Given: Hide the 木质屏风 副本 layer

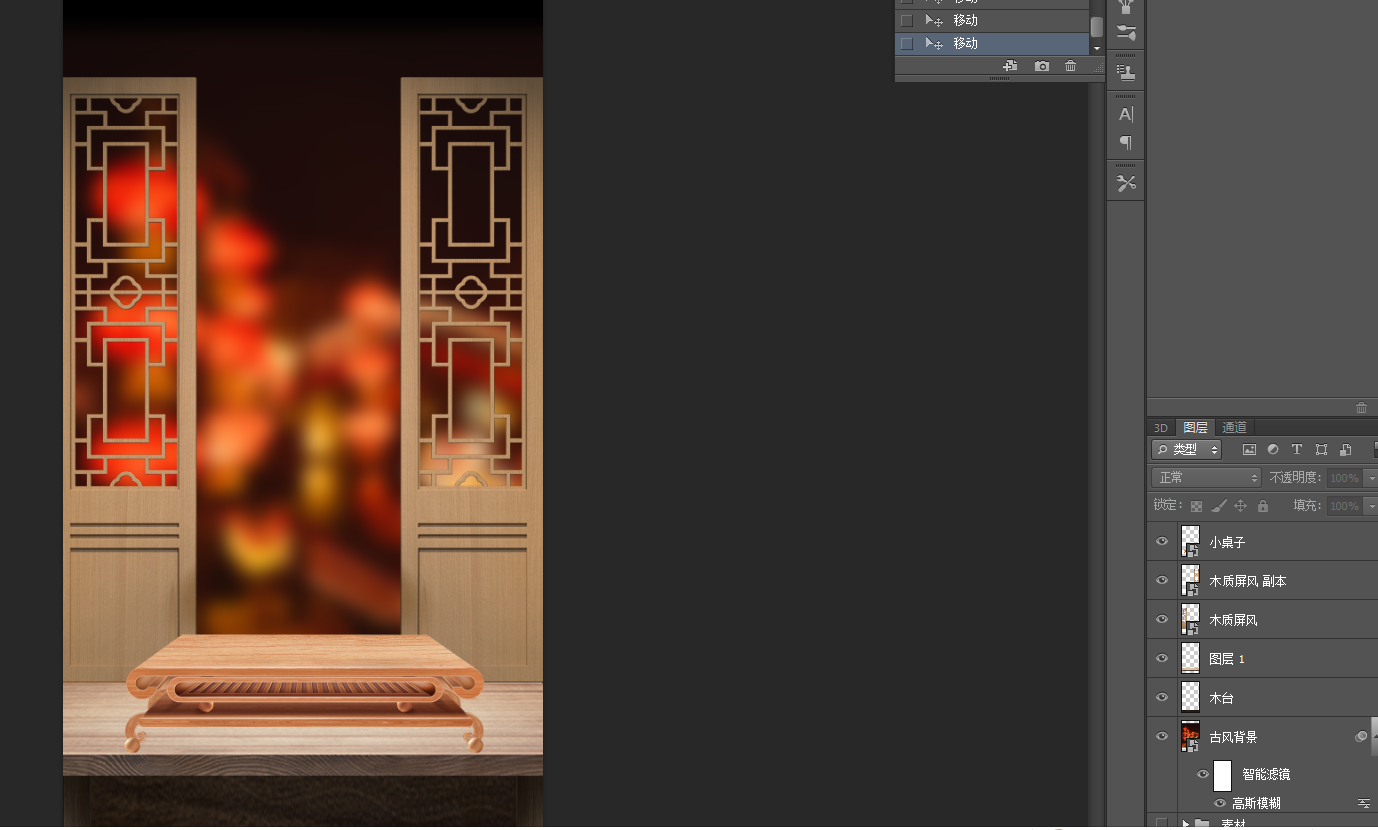Looking at the screenshot, I should [x=1162, y=580].
